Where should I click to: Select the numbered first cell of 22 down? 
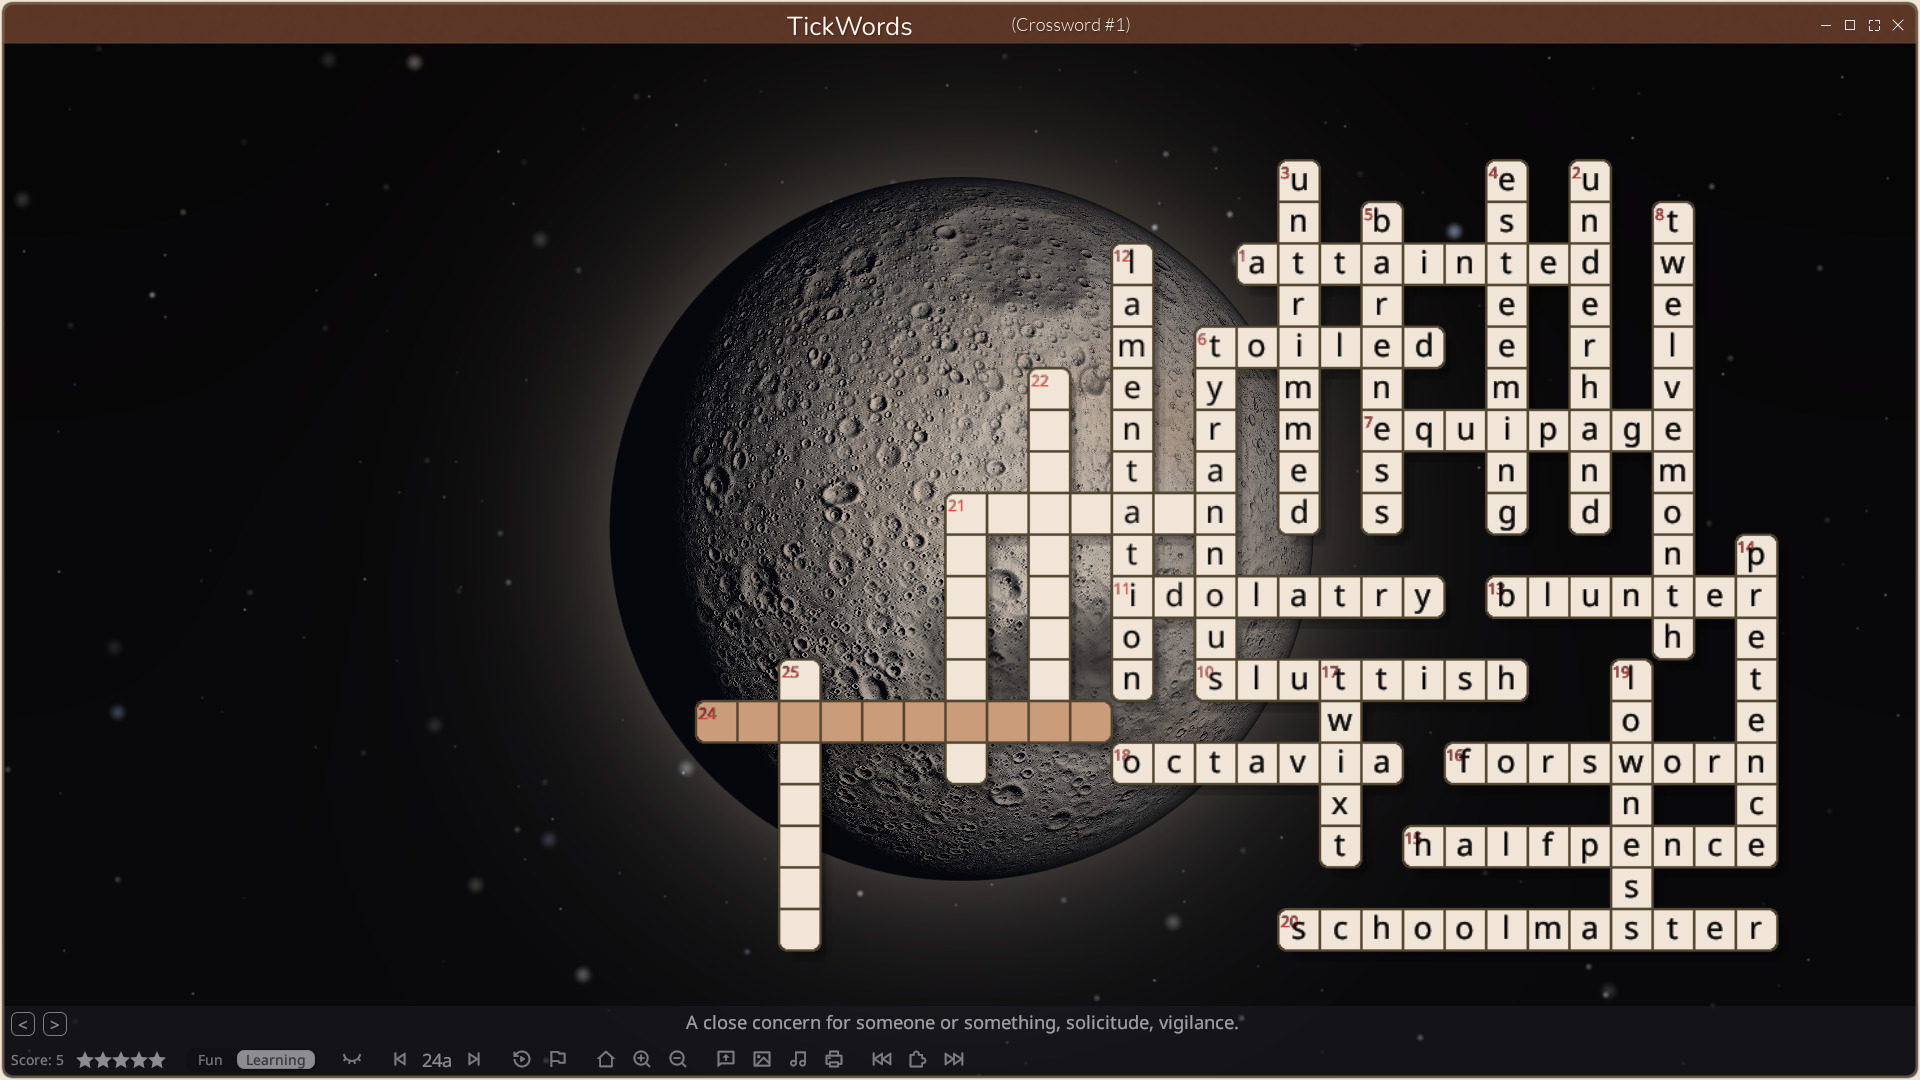point(1049,389)
